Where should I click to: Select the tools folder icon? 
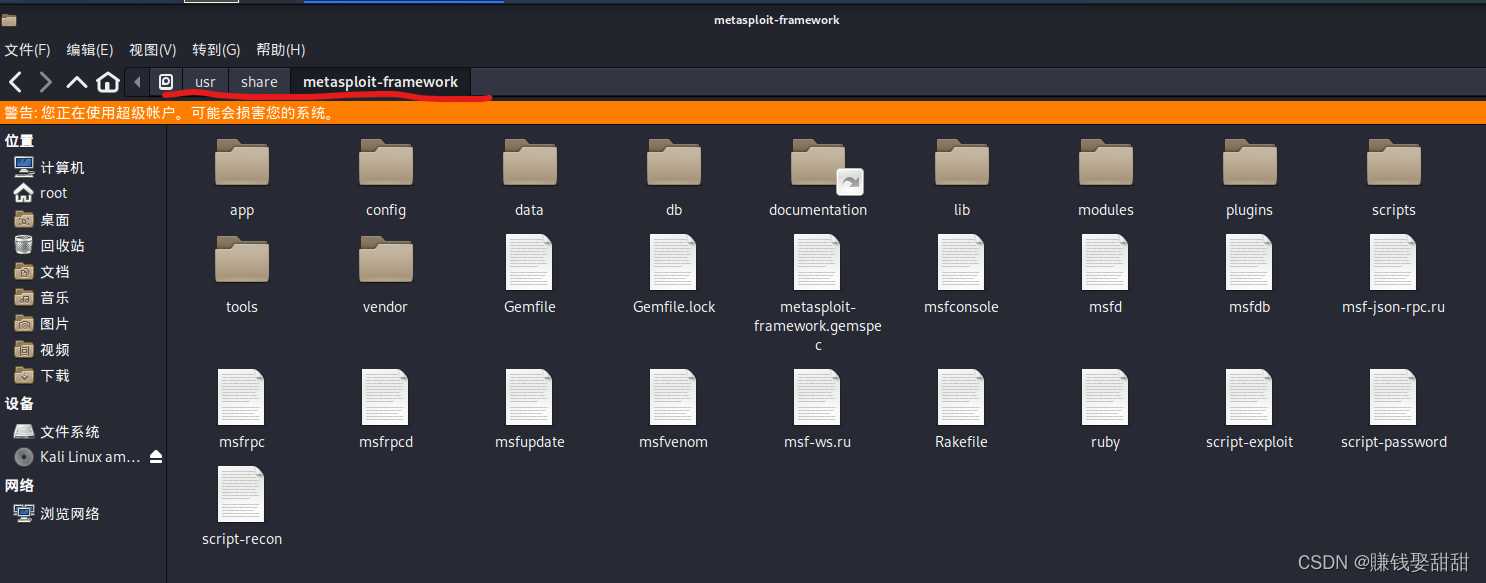pyautogui.click(x=242, y=259)
